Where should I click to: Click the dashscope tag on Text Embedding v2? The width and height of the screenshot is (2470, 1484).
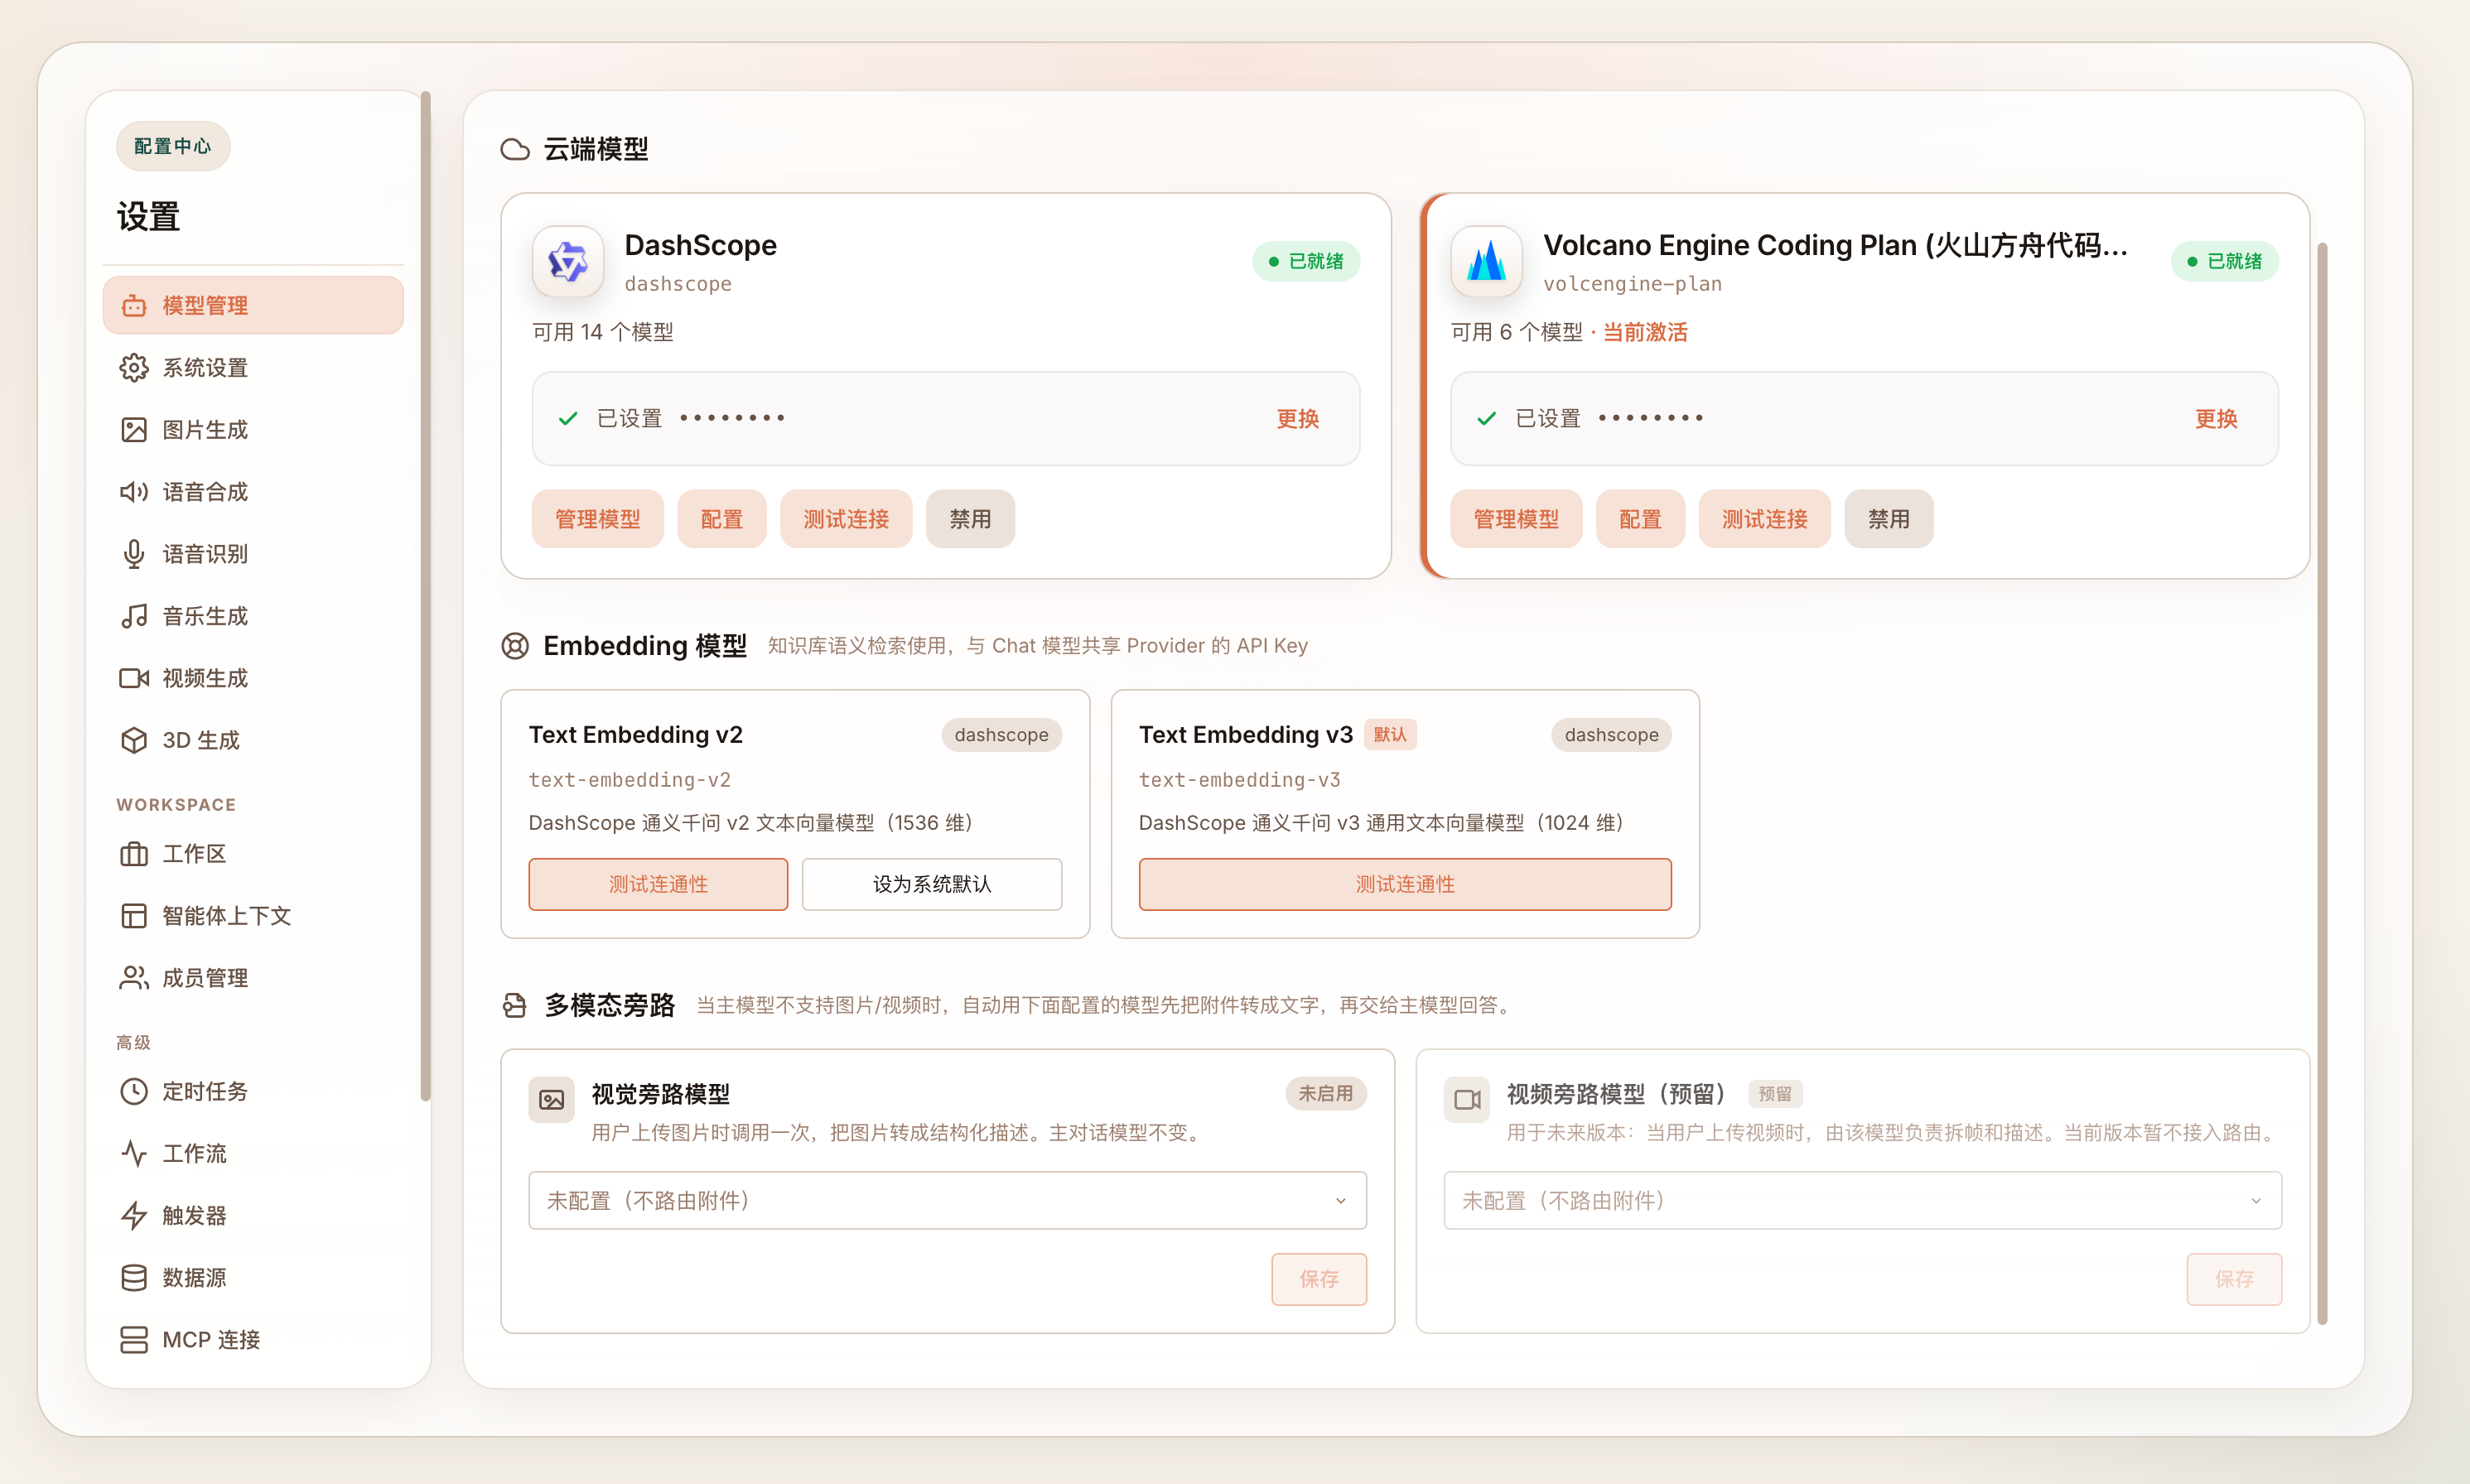point(1001,735)
